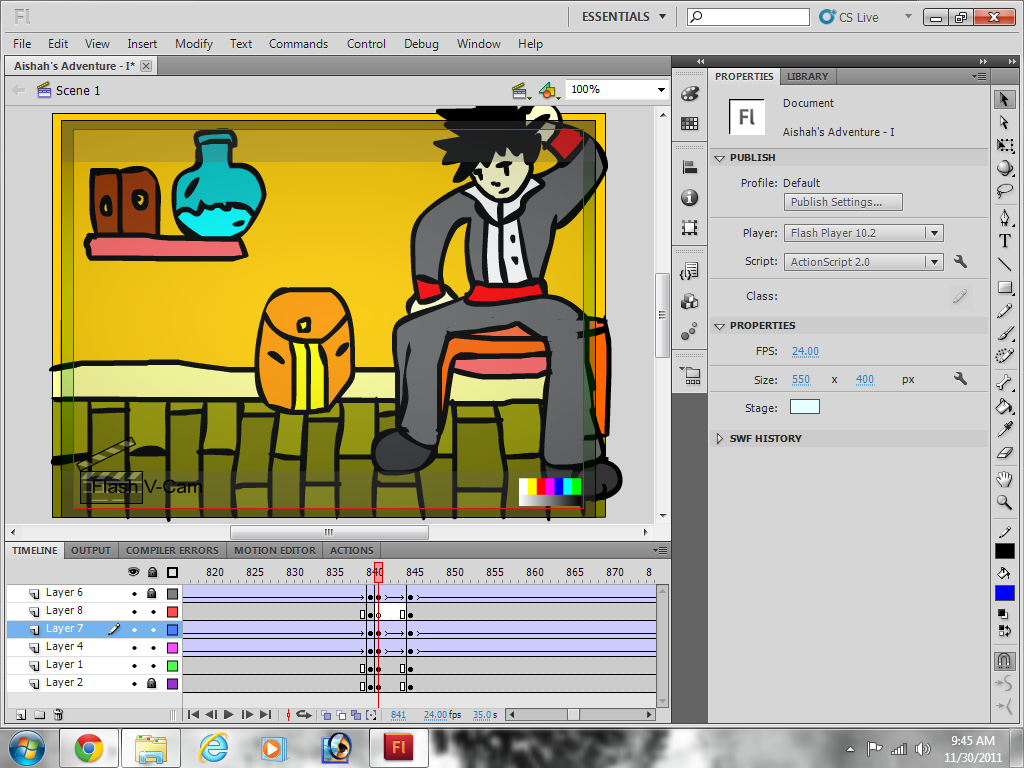Go to the first frame
This screenshot has height=768, width=1024.
[x=193, y=714]
